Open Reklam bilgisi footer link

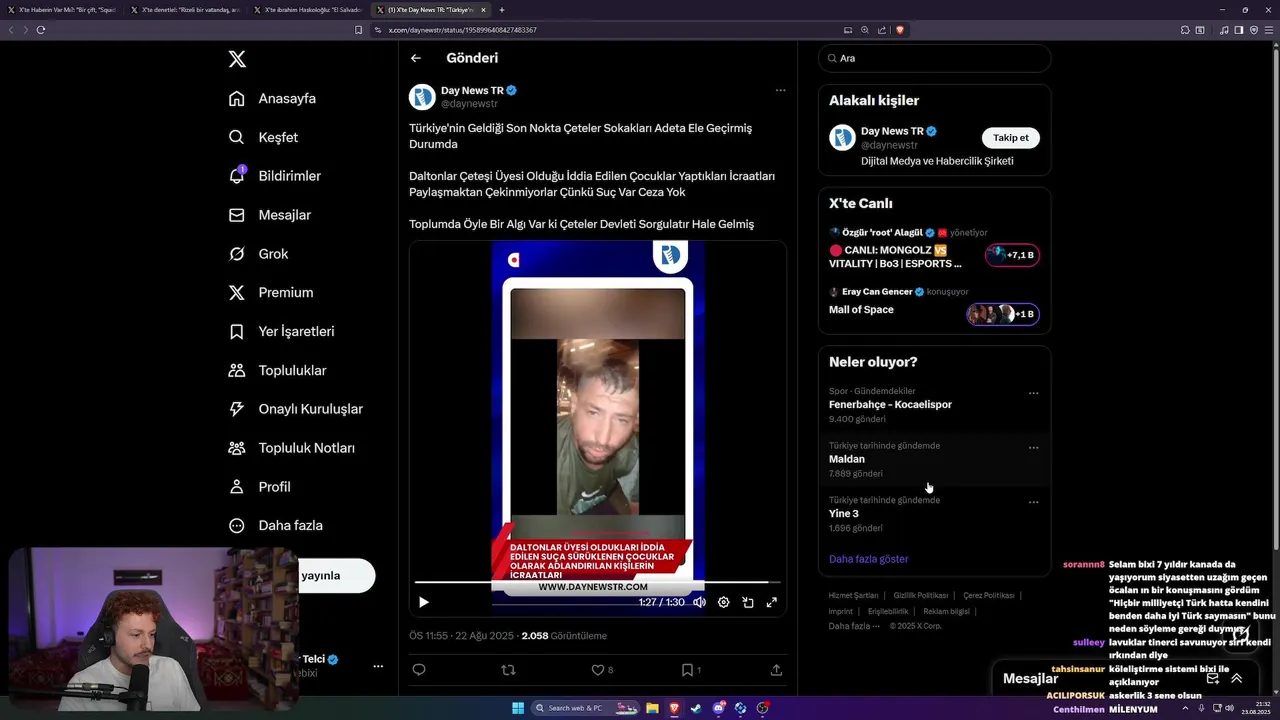948,611
